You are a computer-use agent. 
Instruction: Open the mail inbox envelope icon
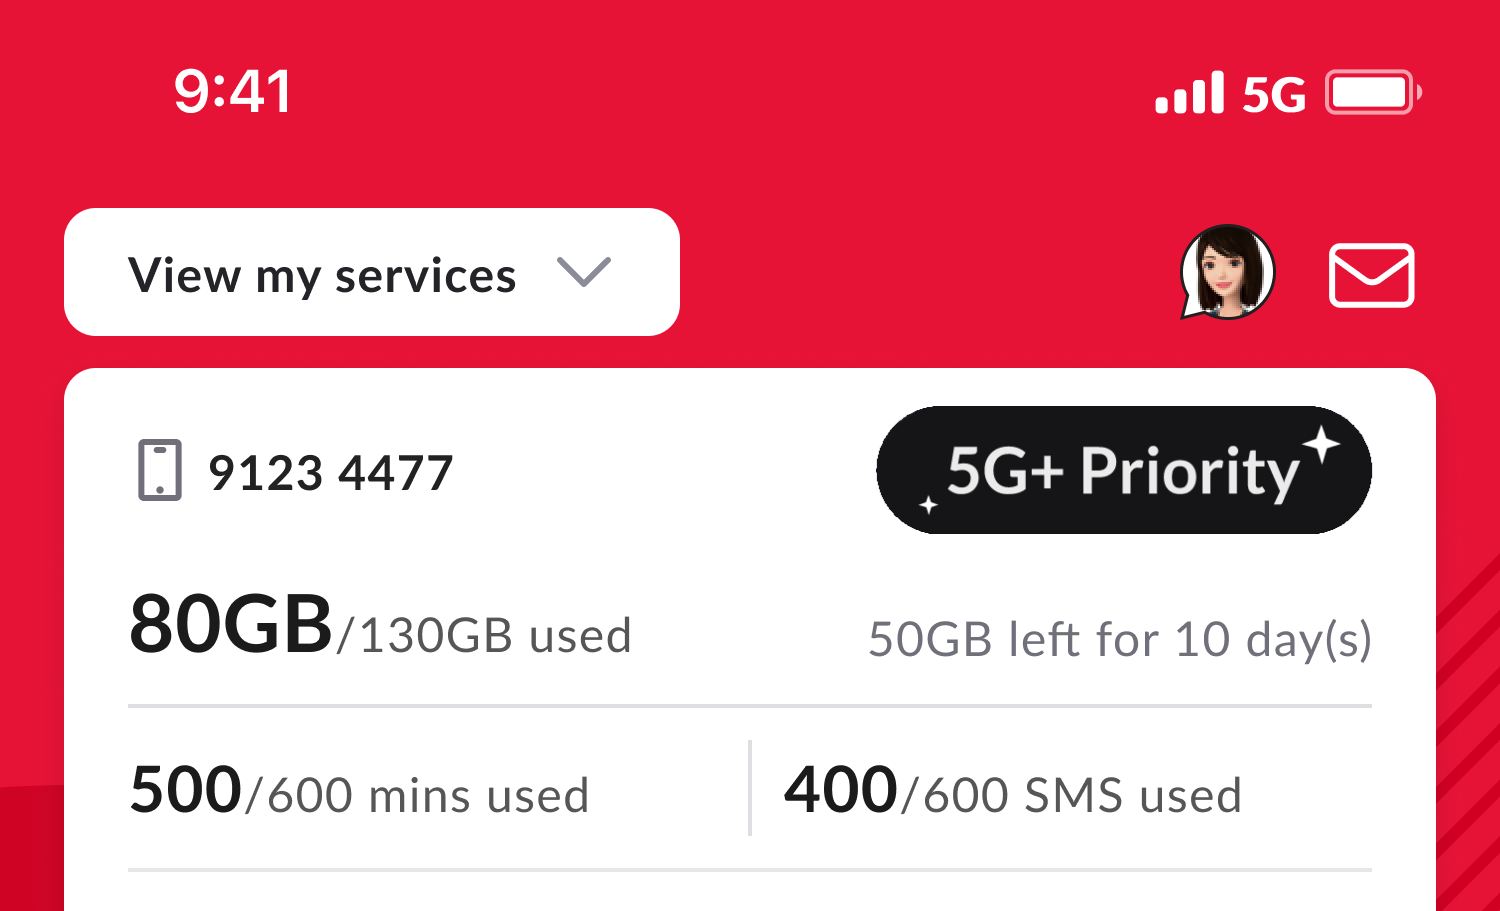pos(1371,275)
